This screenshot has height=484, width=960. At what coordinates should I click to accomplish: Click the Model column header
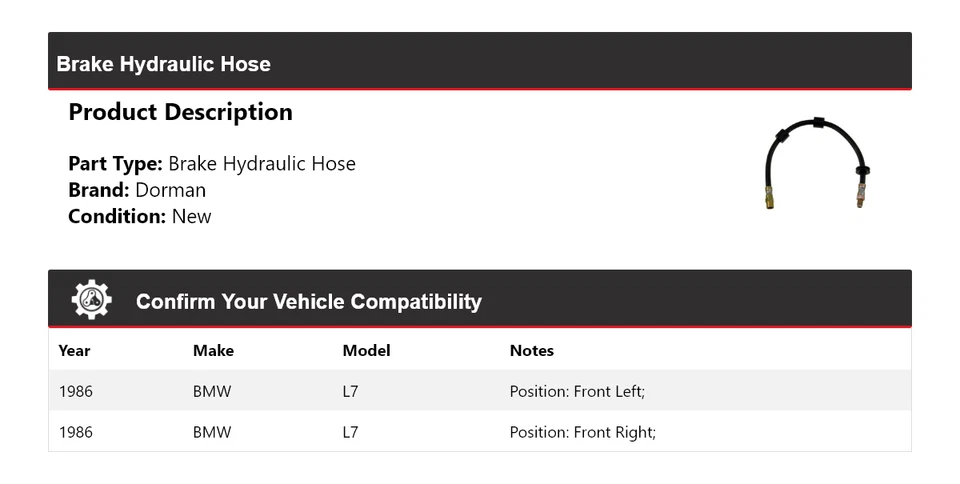pyautogui.click(x=366, y=350)
